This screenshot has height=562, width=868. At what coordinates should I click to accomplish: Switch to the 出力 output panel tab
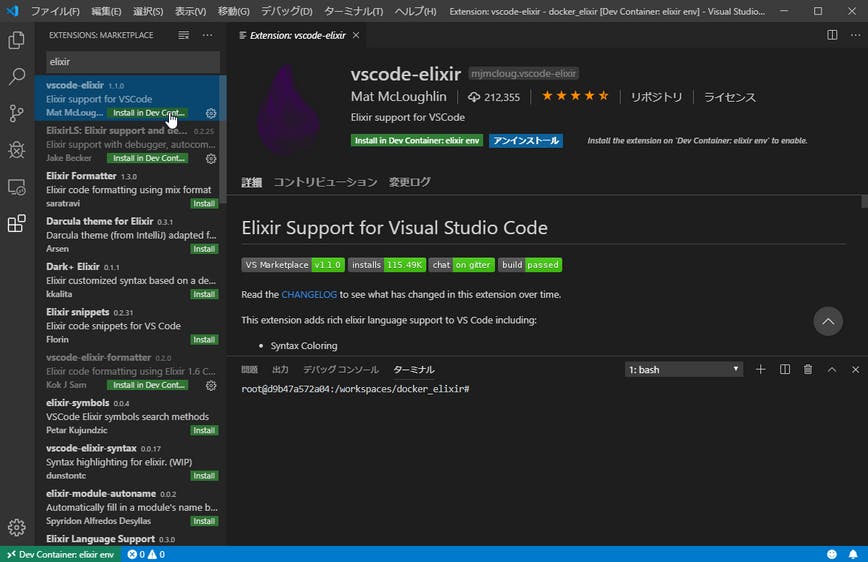(x=280, y=369)
